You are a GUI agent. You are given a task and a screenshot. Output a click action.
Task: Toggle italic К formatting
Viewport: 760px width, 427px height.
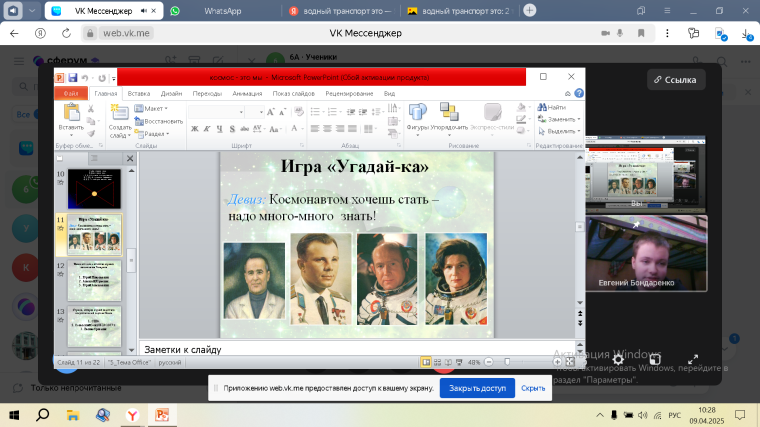207,129
